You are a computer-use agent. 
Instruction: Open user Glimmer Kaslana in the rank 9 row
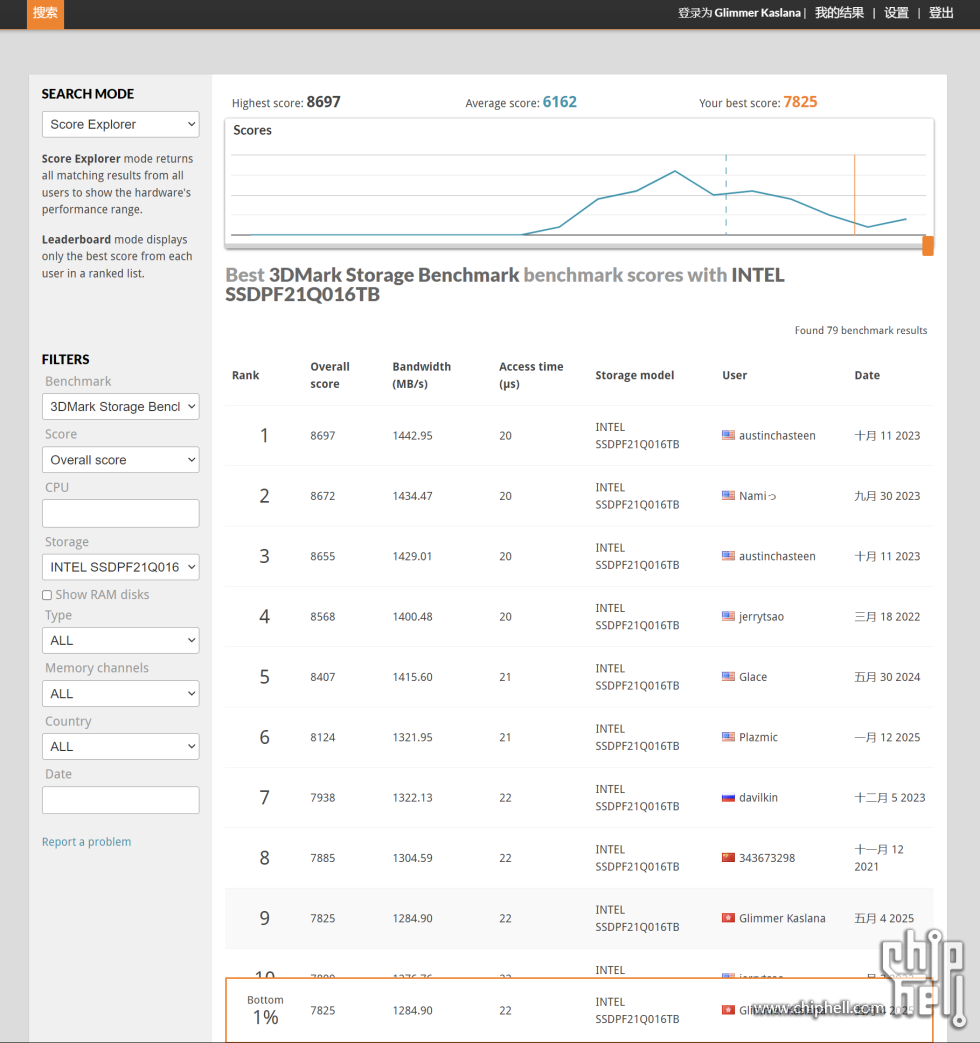[782, 919]
